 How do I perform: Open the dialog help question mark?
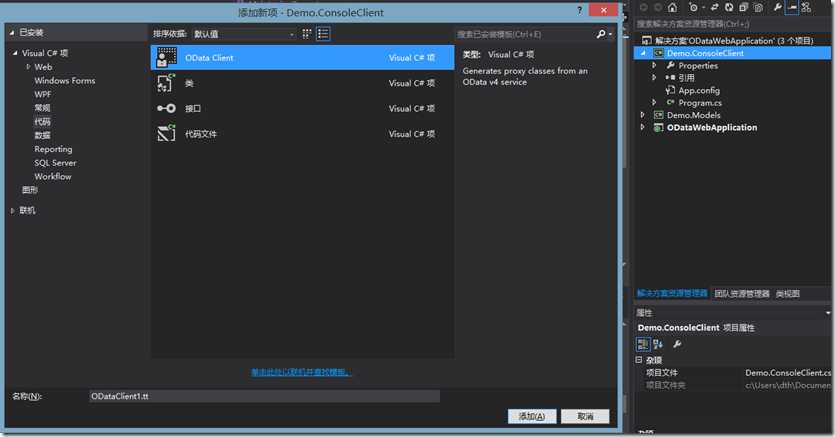[x=579, y=11]
